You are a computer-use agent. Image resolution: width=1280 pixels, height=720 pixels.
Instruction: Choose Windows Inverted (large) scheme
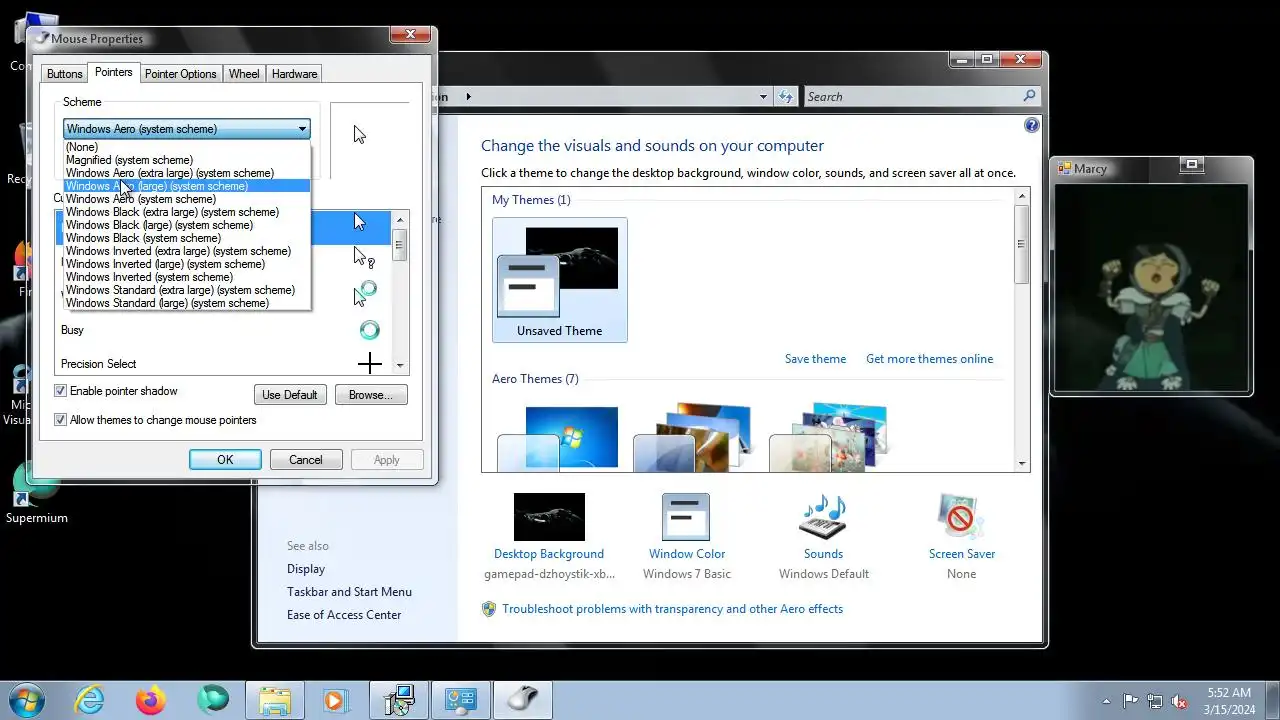(x=187, y=264)
